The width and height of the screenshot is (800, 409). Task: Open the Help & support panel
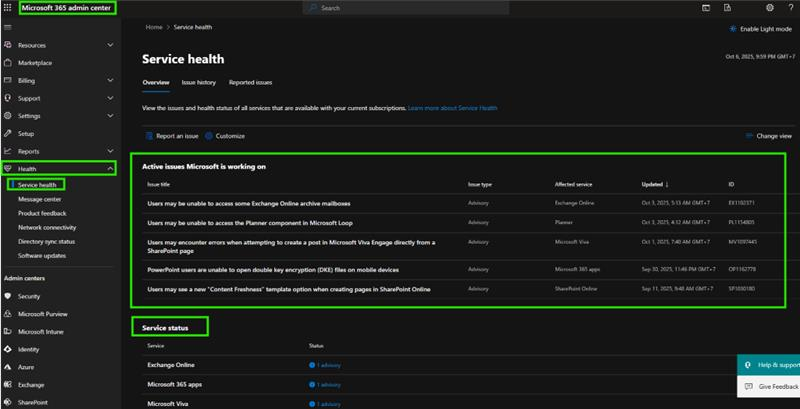pyautogui.click(x=769, y=365)
